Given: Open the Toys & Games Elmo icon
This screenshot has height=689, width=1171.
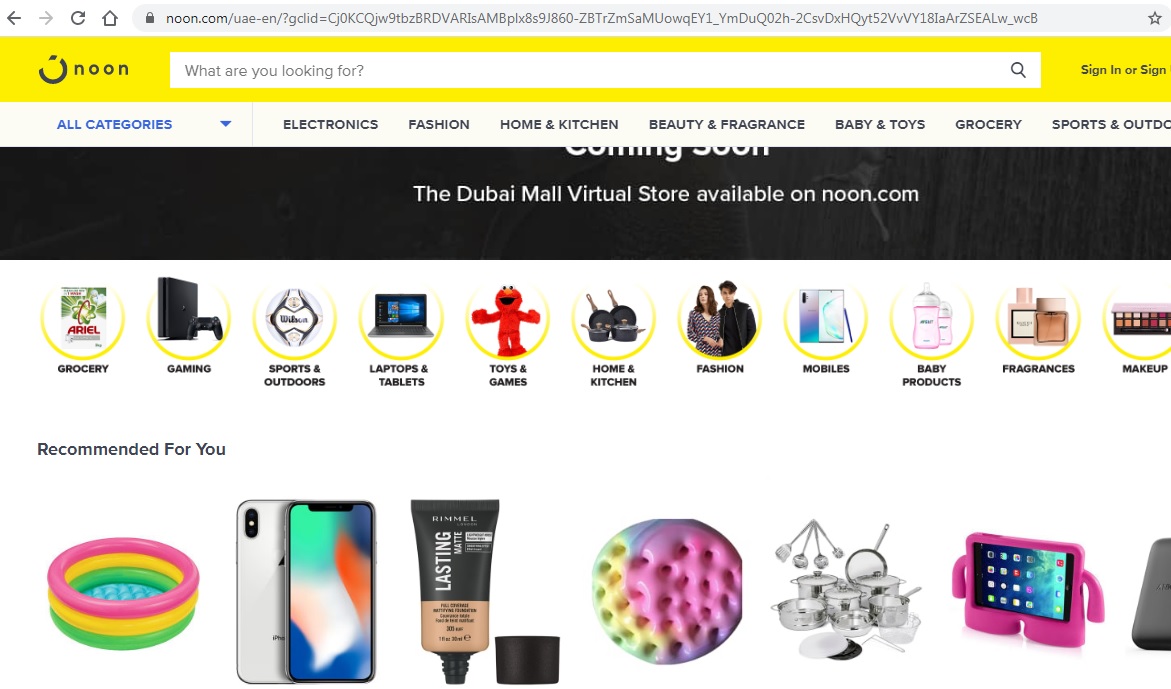Looking at the screenshot, I should click(x=508, y=319).
